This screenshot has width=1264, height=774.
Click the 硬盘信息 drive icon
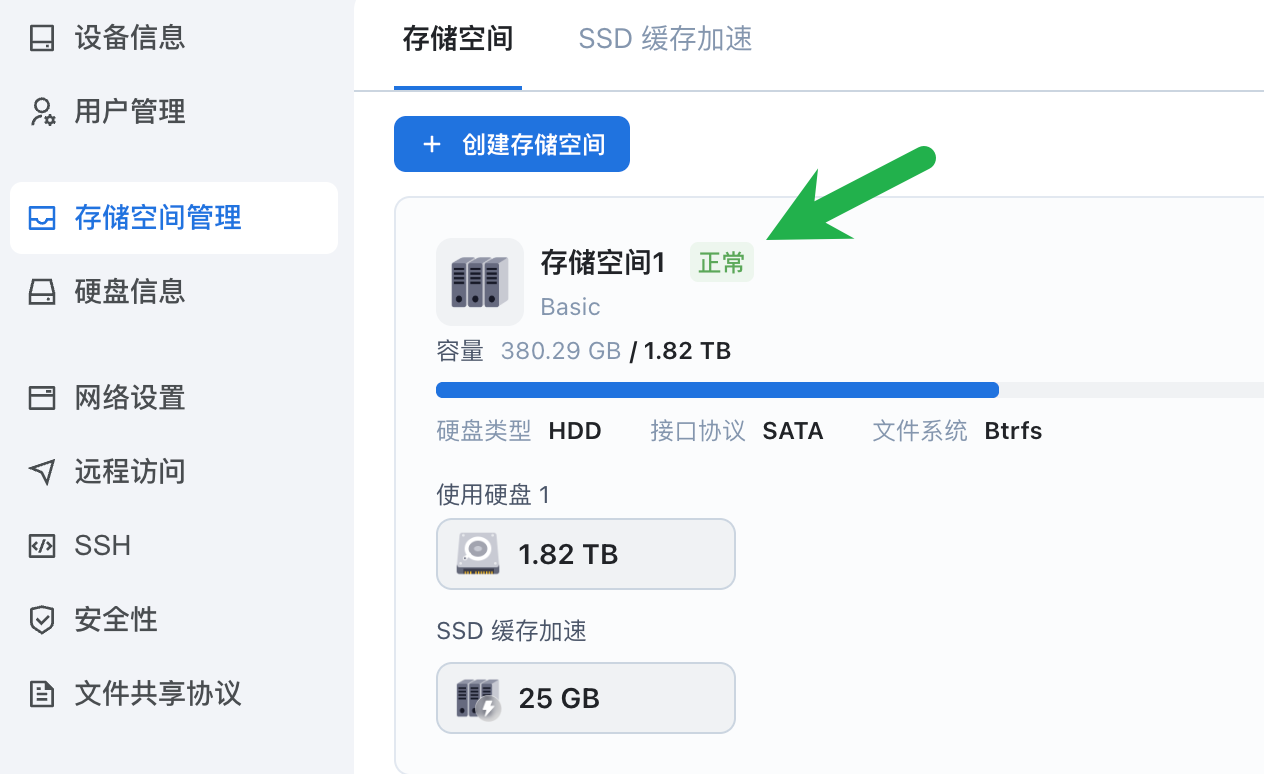point(41,292)
